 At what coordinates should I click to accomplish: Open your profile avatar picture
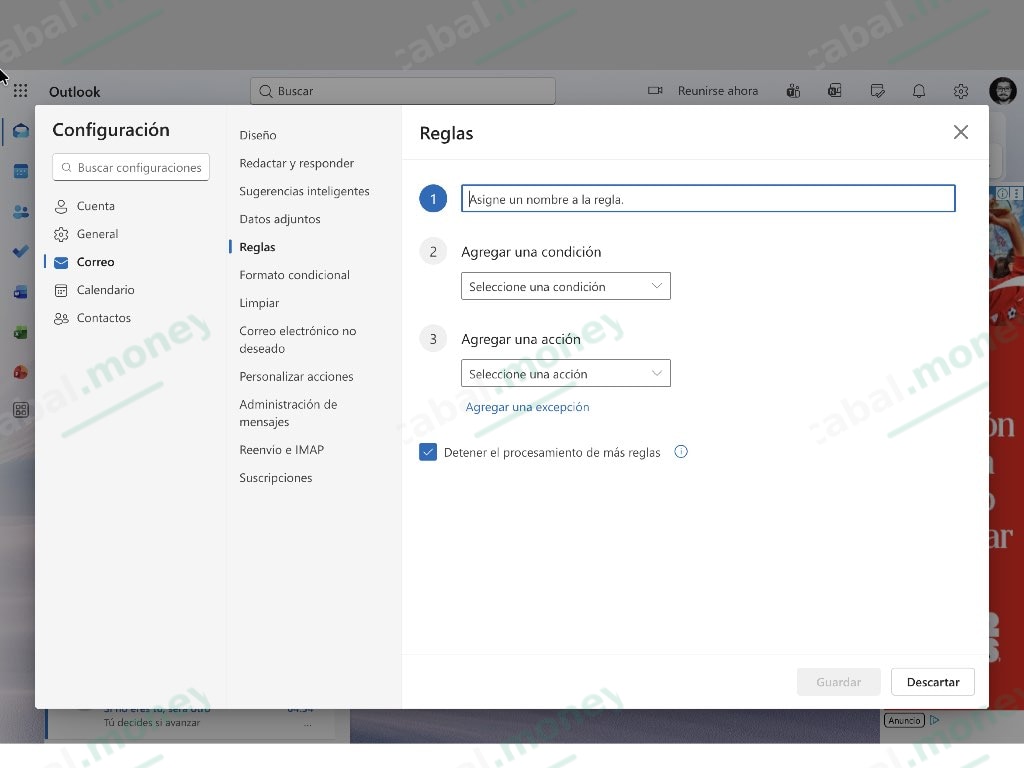tap(1002, 90)
